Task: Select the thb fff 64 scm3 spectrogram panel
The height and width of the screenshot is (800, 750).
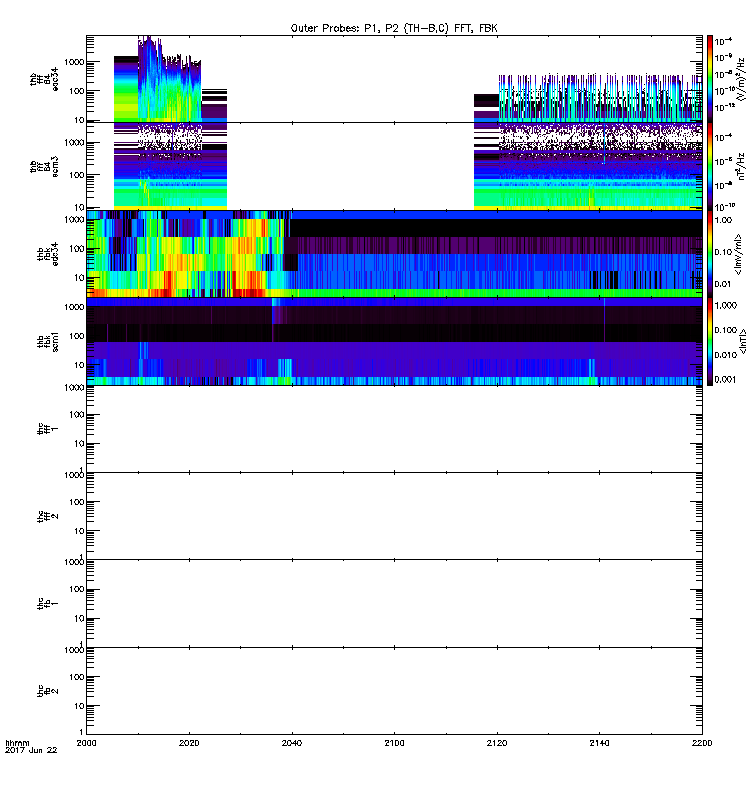Action: tap(394, 166)
